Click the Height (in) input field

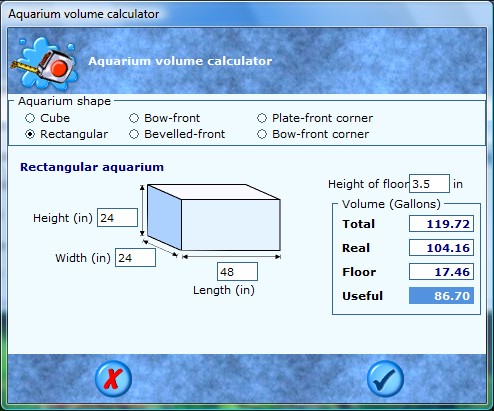[117, 218]
